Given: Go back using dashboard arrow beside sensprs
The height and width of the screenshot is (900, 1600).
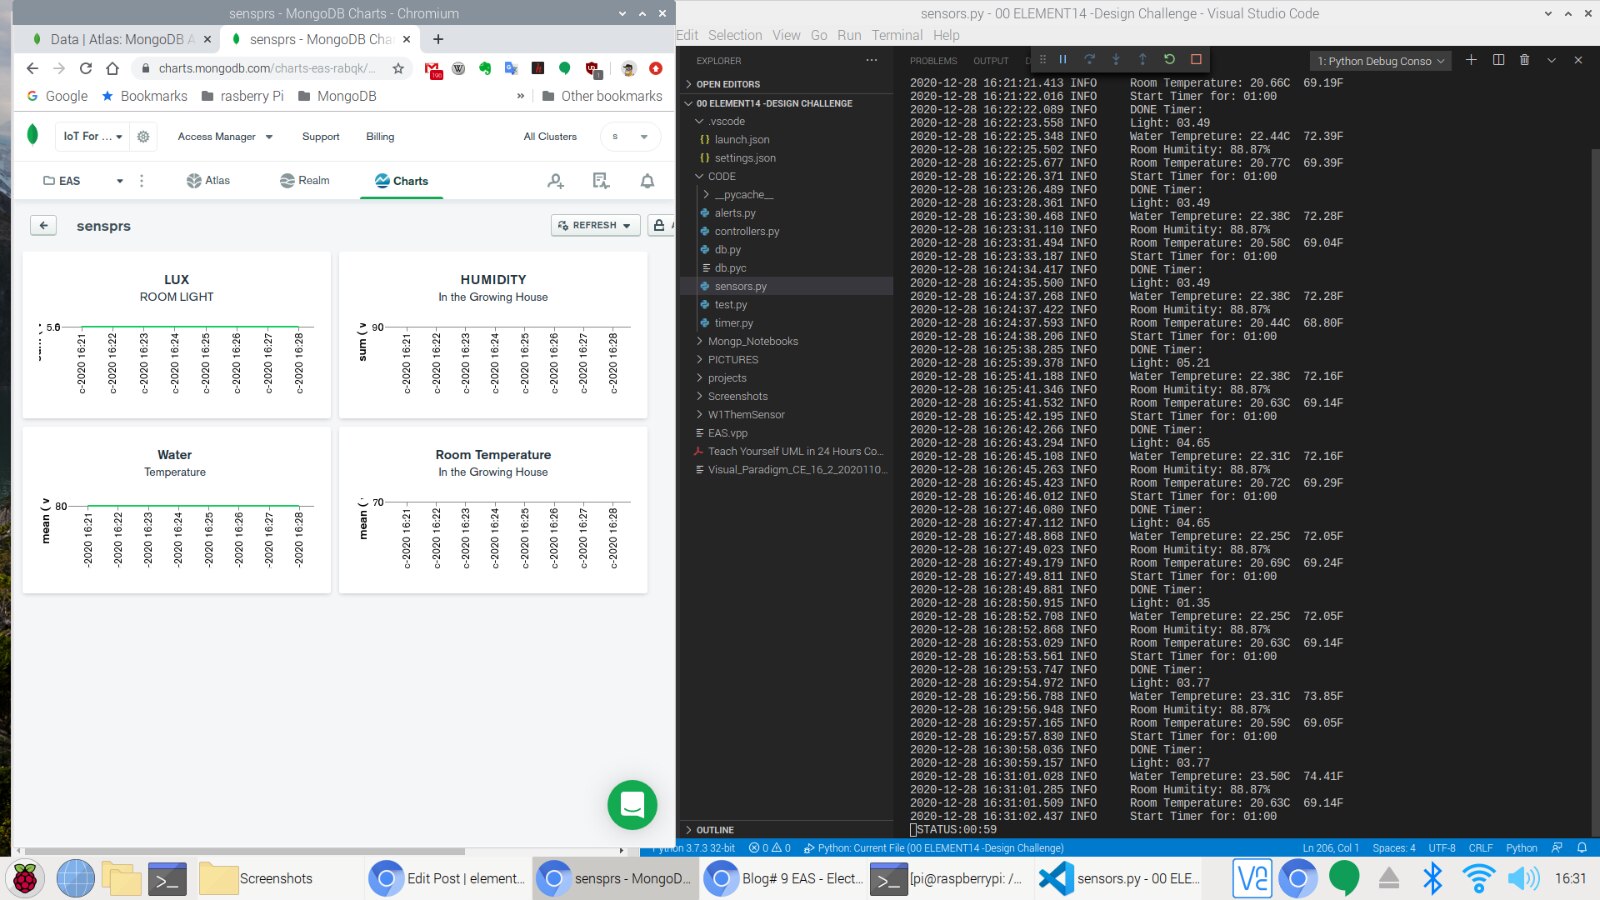Looking at the screenshot, I should pos(44,226).
